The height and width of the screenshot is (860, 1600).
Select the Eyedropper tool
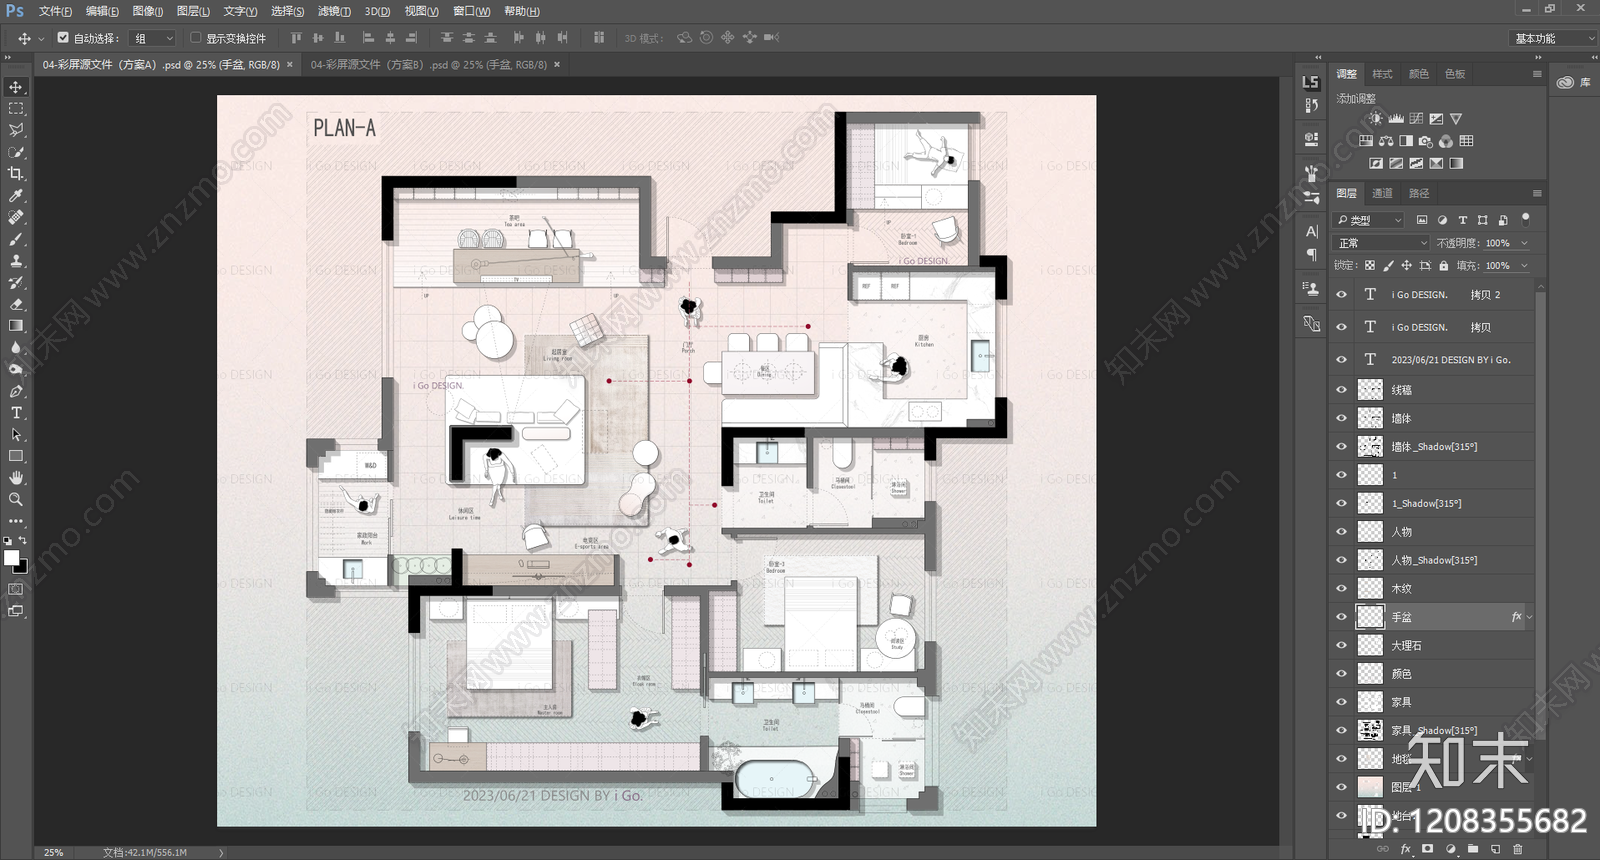(x=16, y=196)
